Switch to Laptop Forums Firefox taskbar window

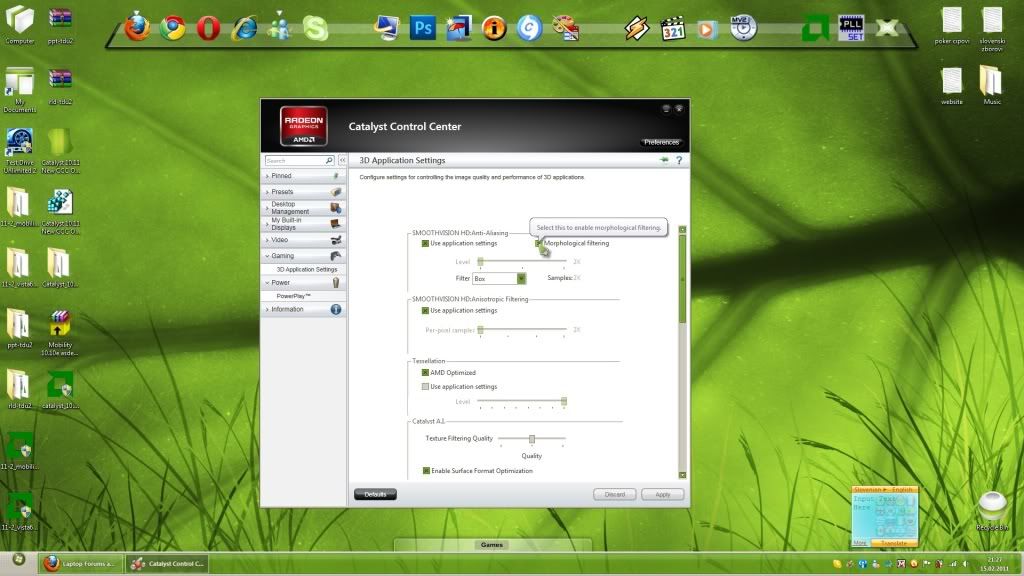[80, 564]
